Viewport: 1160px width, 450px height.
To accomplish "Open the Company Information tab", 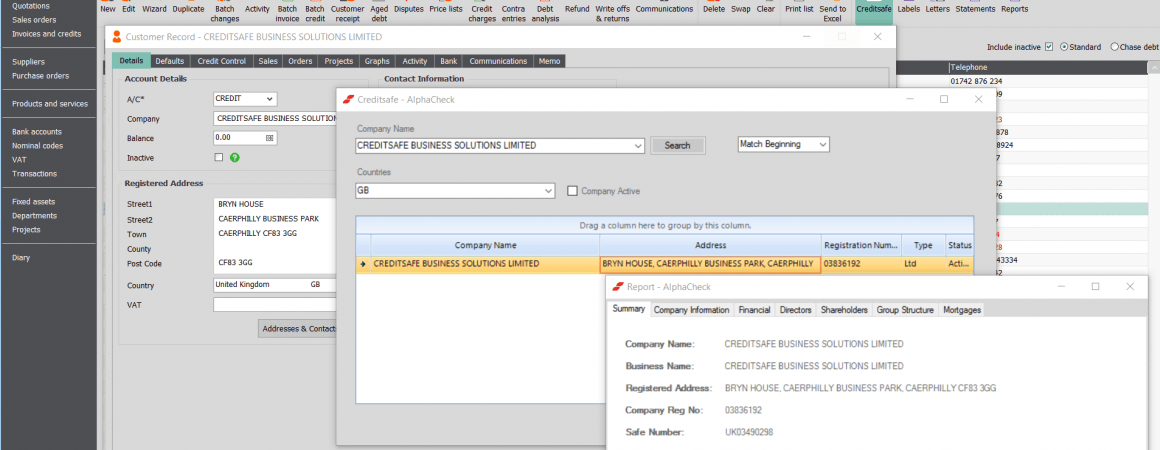I will point(692,310).
